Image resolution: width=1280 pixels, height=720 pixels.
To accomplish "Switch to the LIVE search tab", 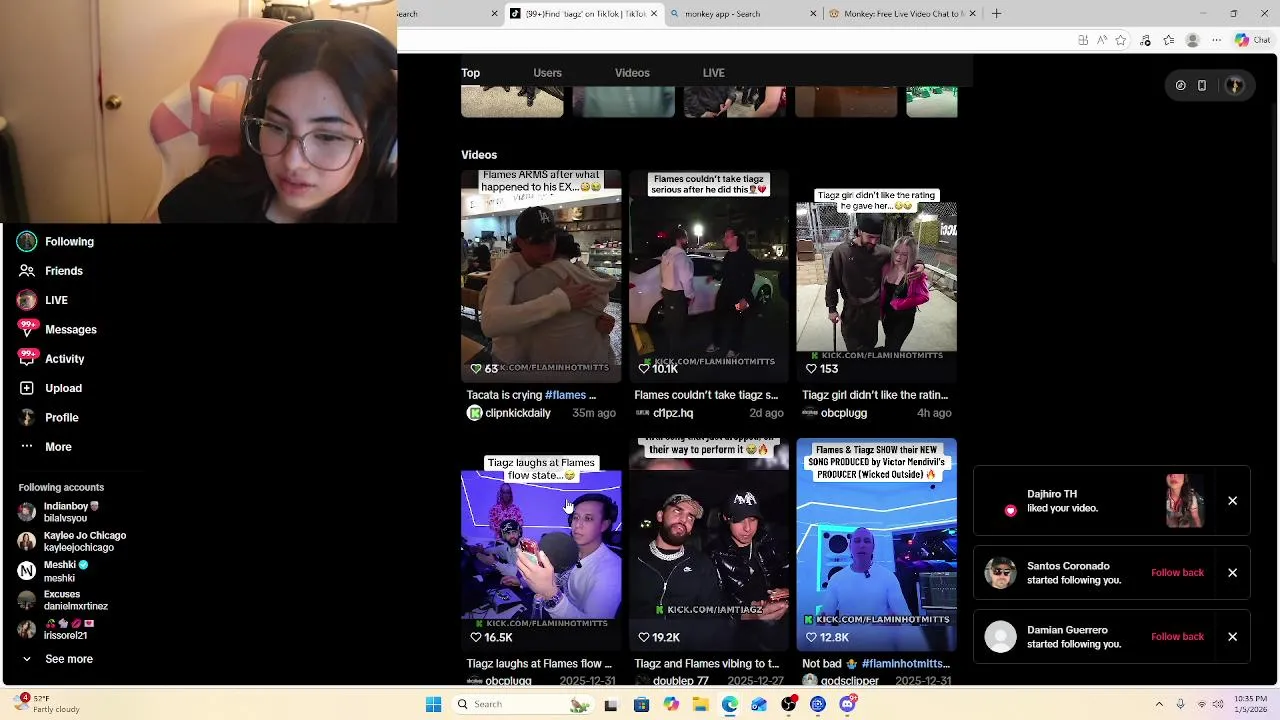I will [713, 73].
